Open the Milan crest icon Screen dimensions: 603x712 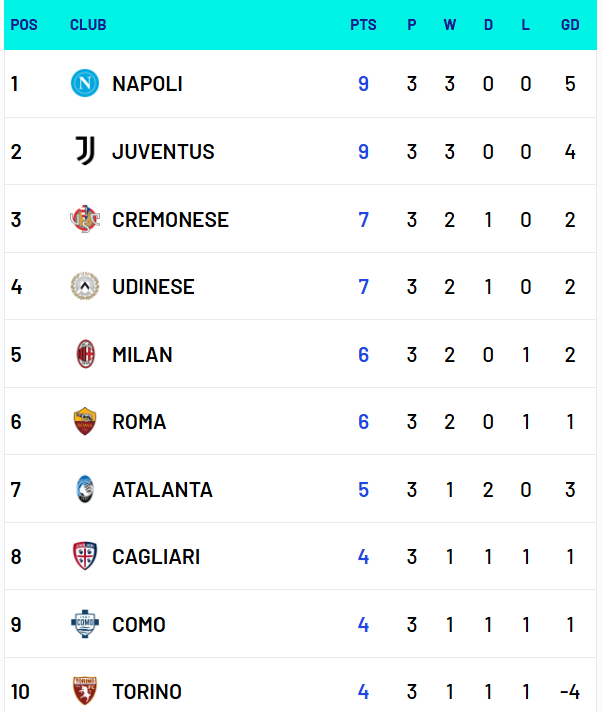85,354
